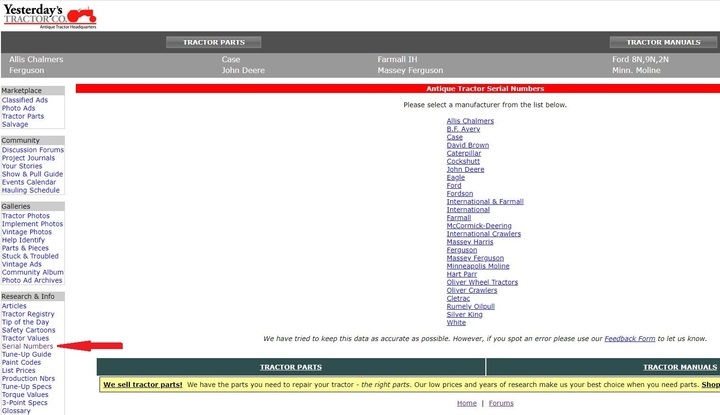Open Tractor Registry sidebar link
Viewport: 720px width, 415px height.
coord(28,314)
